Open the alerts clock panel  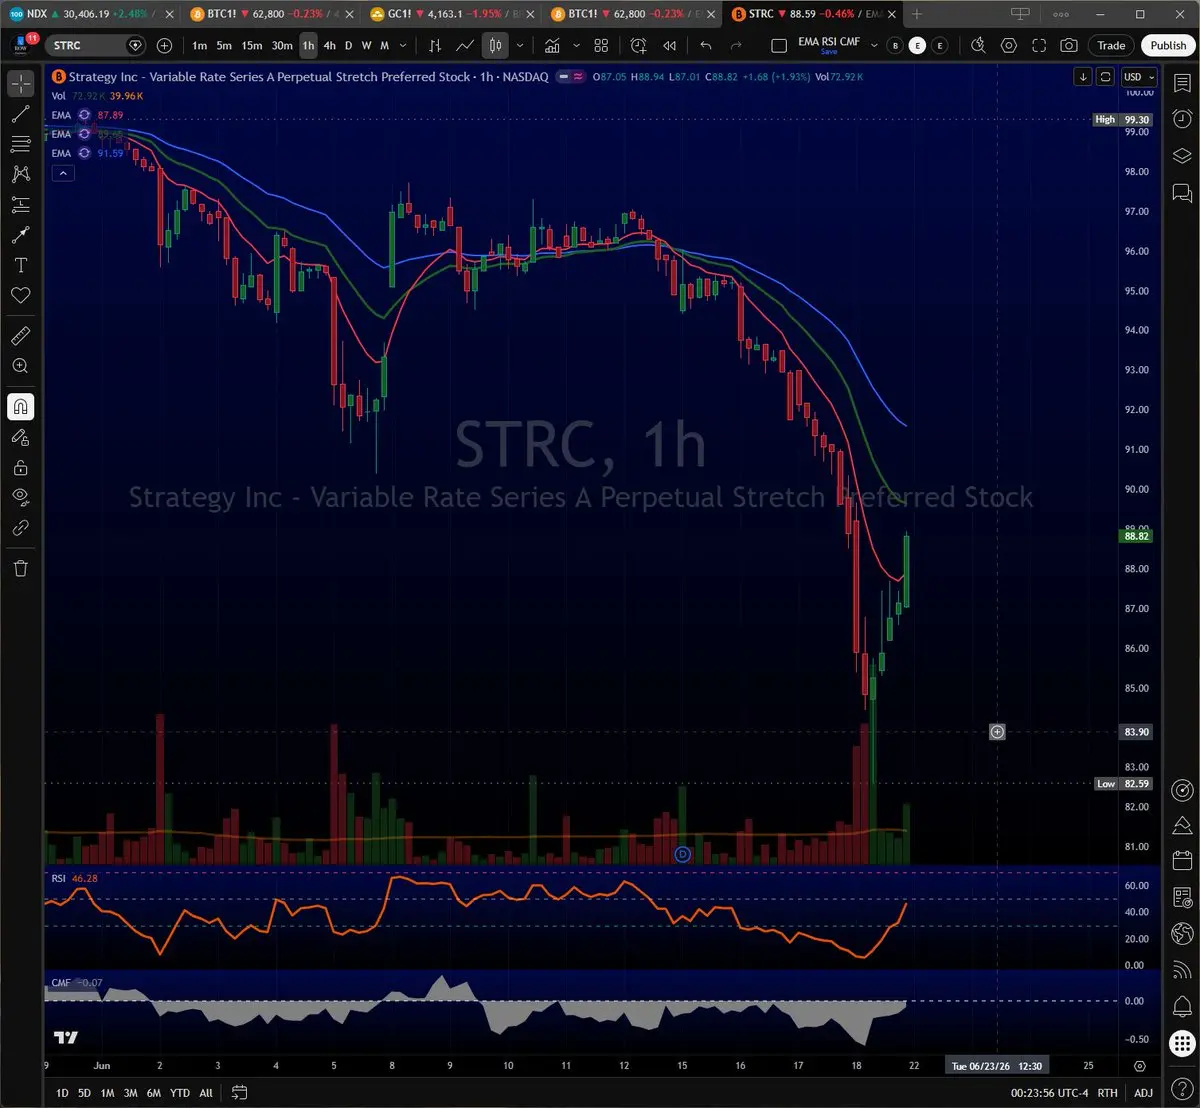(1181, 119)
